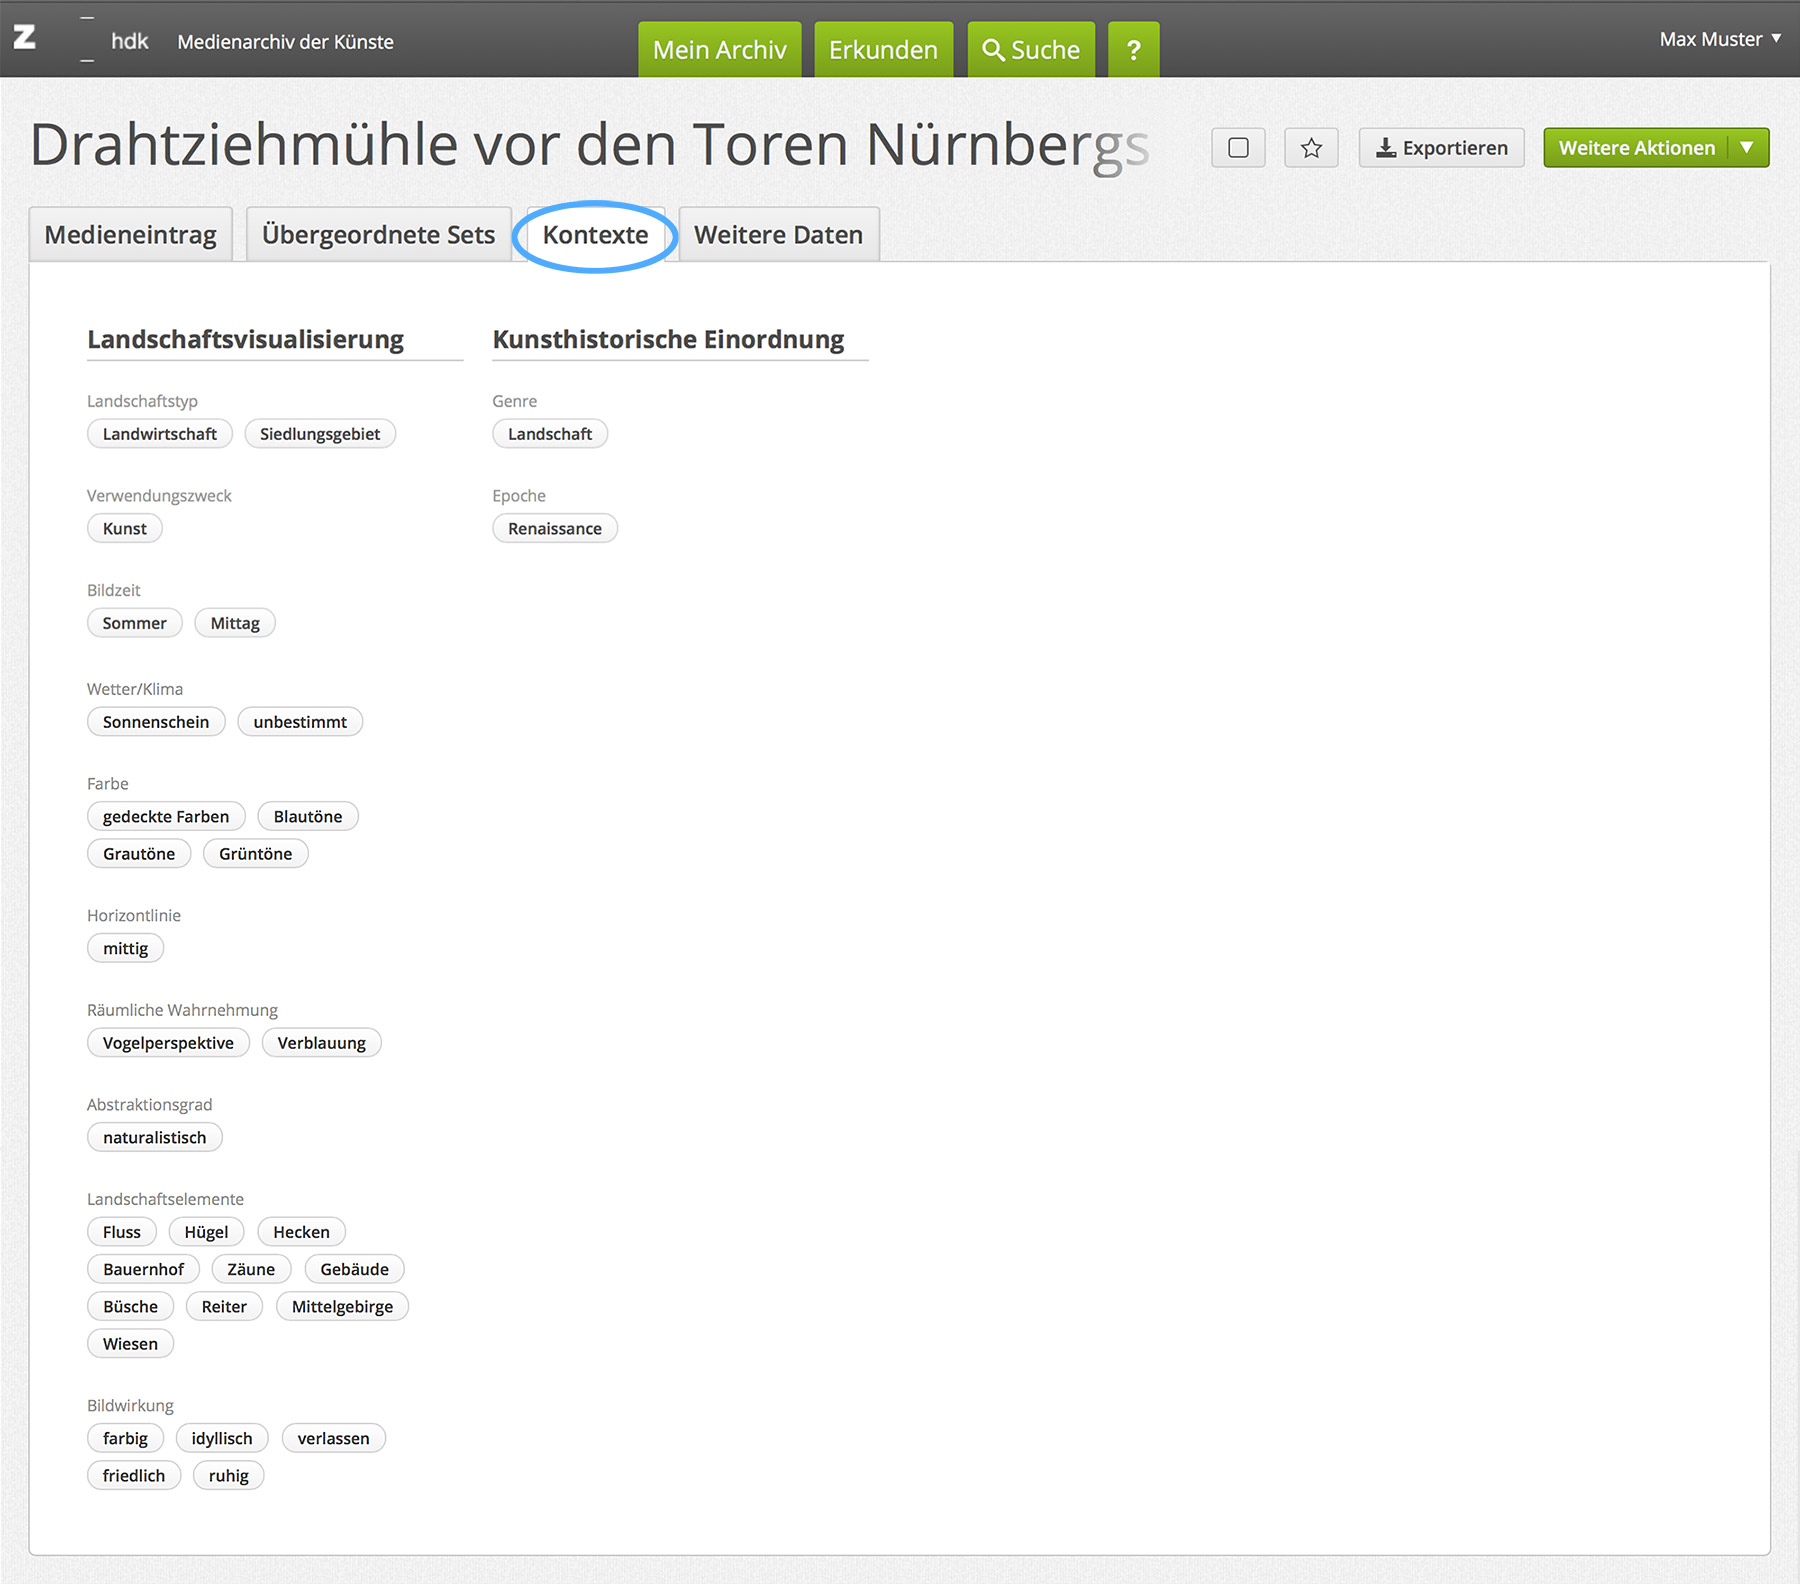
Task: Click the Z logo icon in header
Action: pos(25,38)
